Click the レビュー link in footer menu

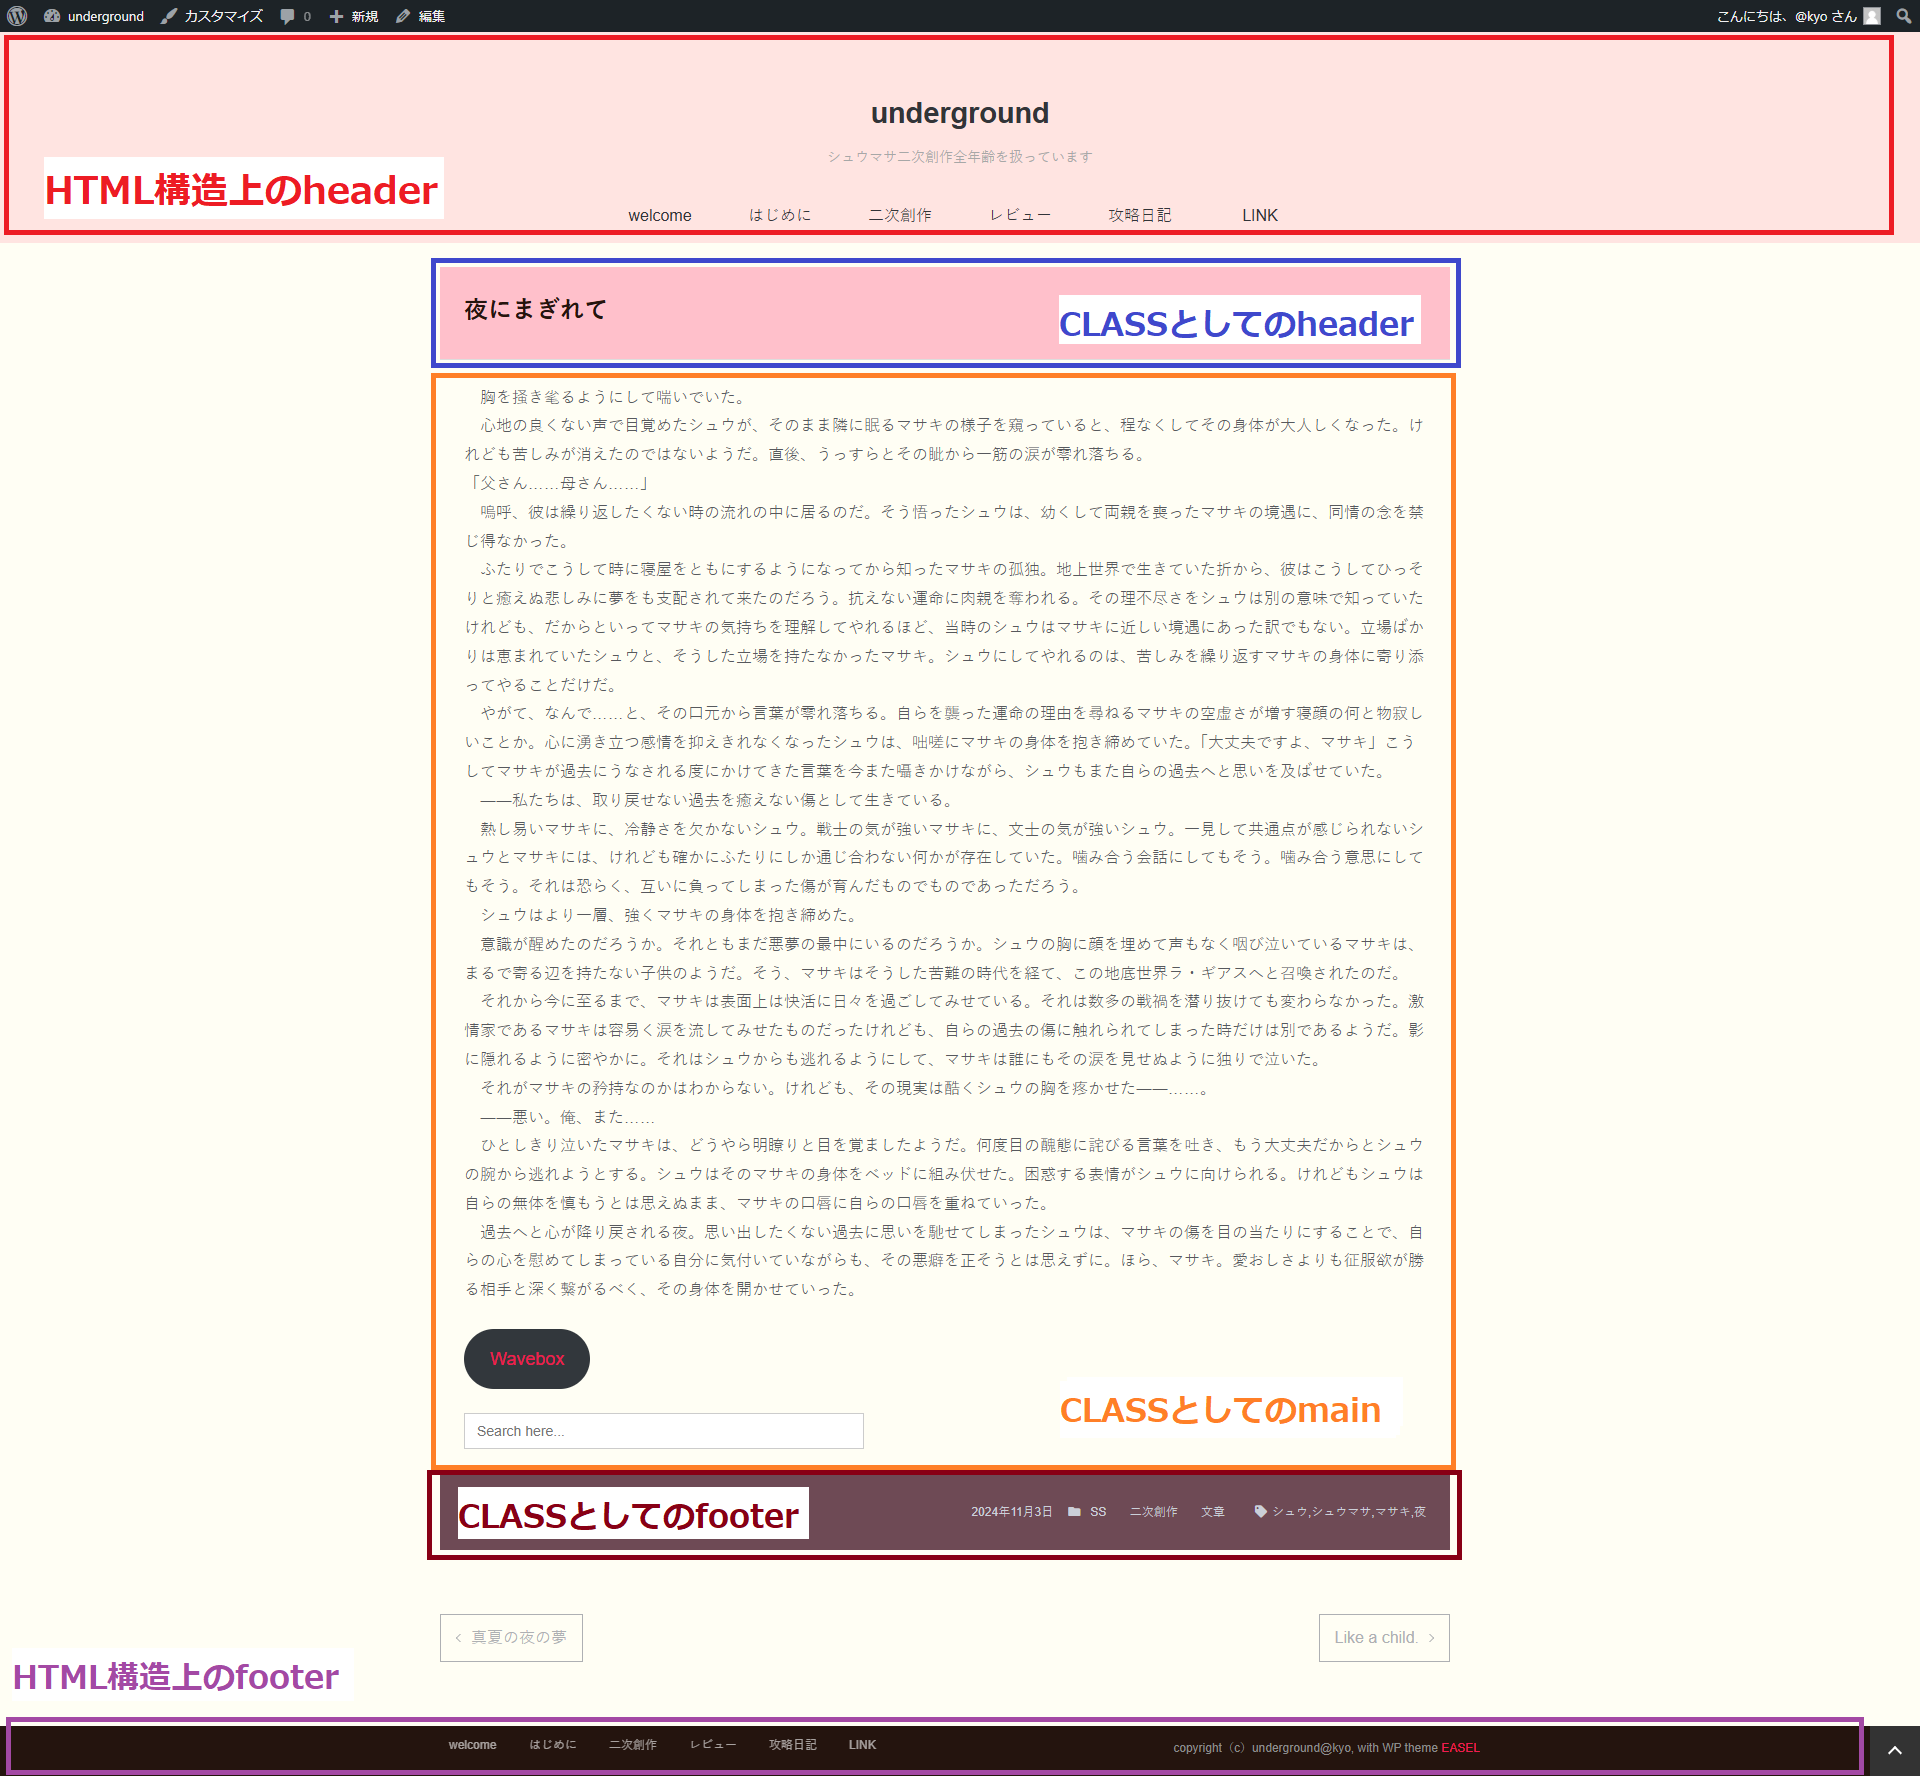tap(712, 1745)
